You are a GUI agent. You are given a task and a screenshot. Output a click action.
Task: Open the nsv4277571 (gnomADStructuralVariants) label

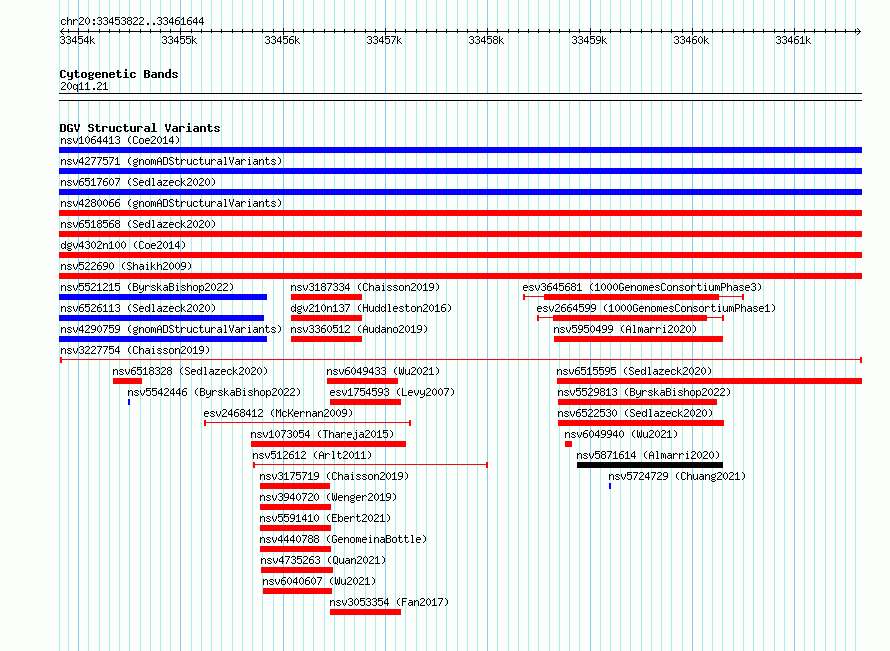[171, 161]
